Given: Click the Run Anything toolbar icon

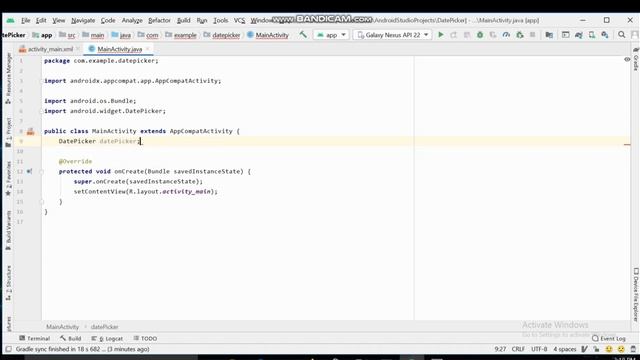Looking at the screenshot, I should 566,35.
